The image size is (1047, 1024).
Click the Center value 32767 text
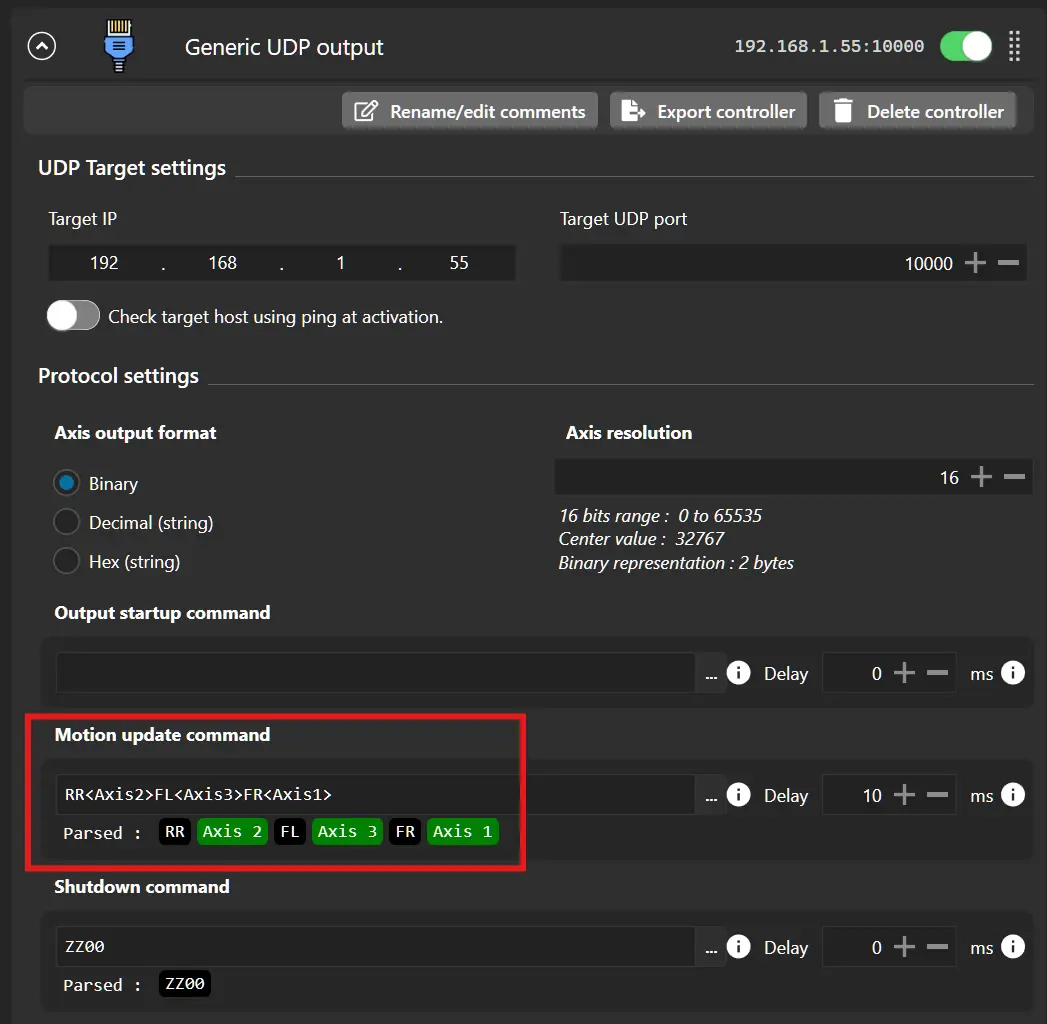coord(641,539)
